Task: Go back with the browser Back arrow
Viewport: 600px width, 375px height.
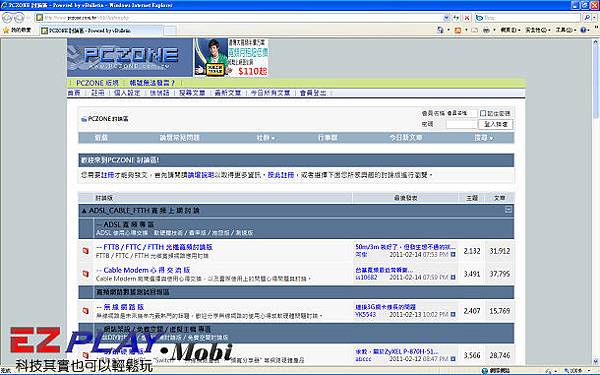Action: pos(7,18)
